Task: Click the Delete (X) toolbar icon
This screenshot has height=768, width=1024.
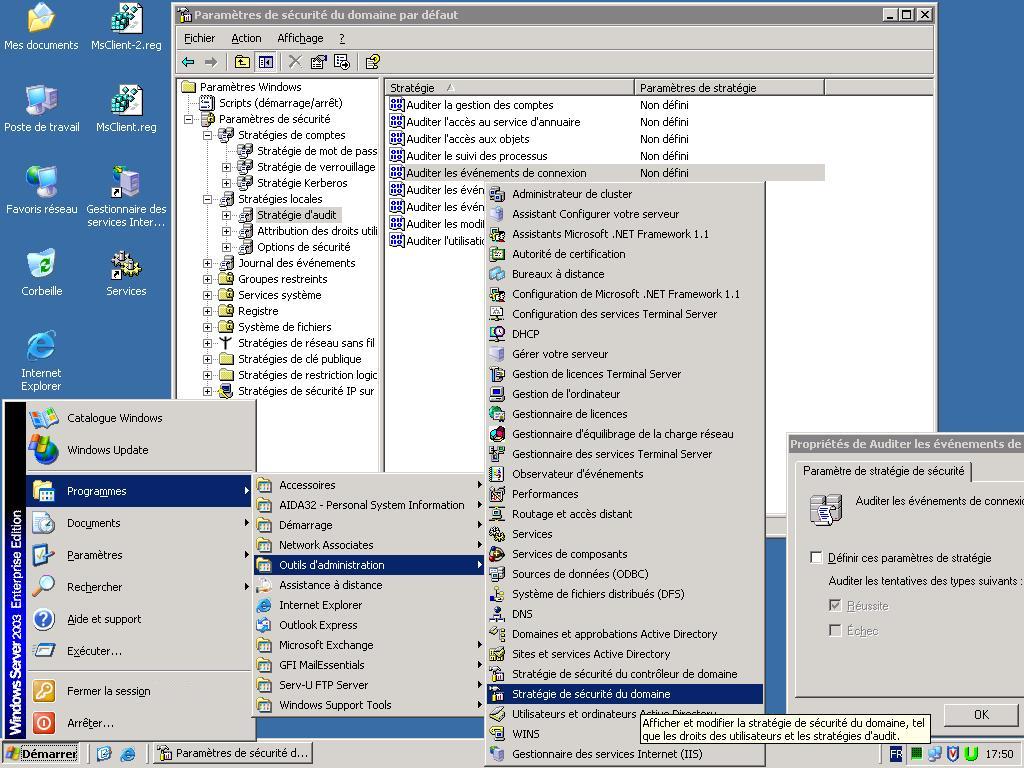Action: [295, 62]
